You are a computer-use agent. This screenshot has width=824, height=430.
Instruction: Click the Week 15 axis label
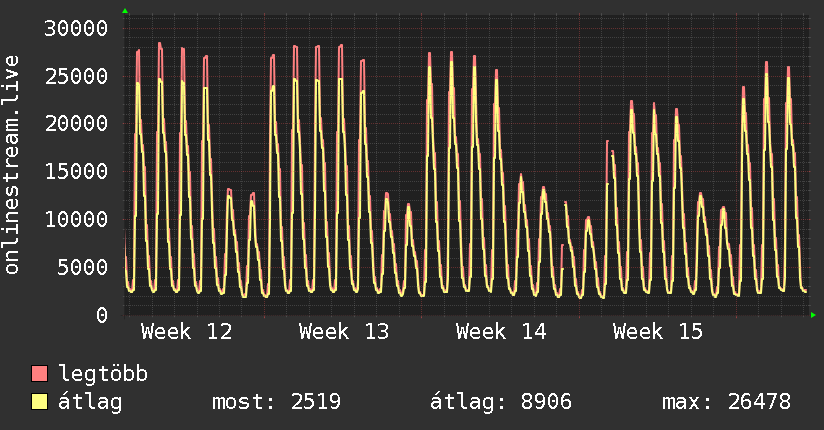pos(658,331)
